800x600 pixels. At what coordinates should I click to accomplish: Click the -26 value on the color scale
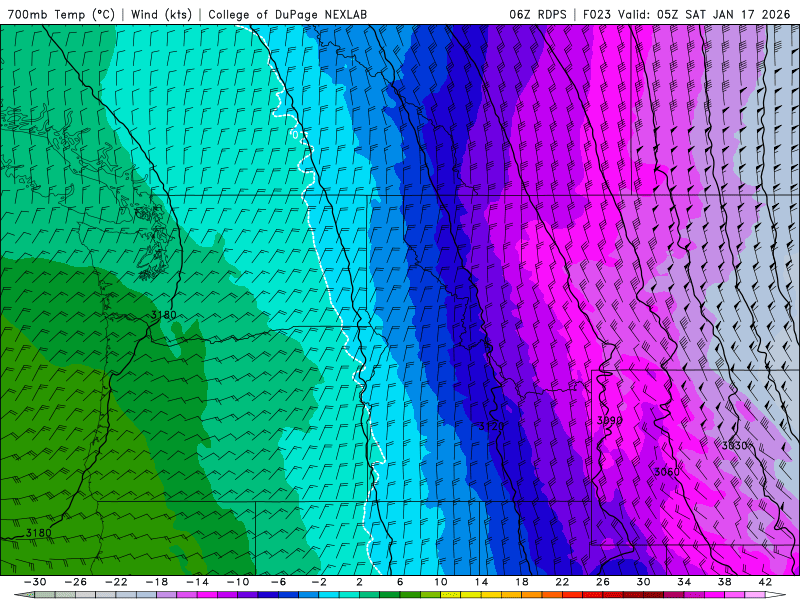pyautogui.click(x=76, y=582)
